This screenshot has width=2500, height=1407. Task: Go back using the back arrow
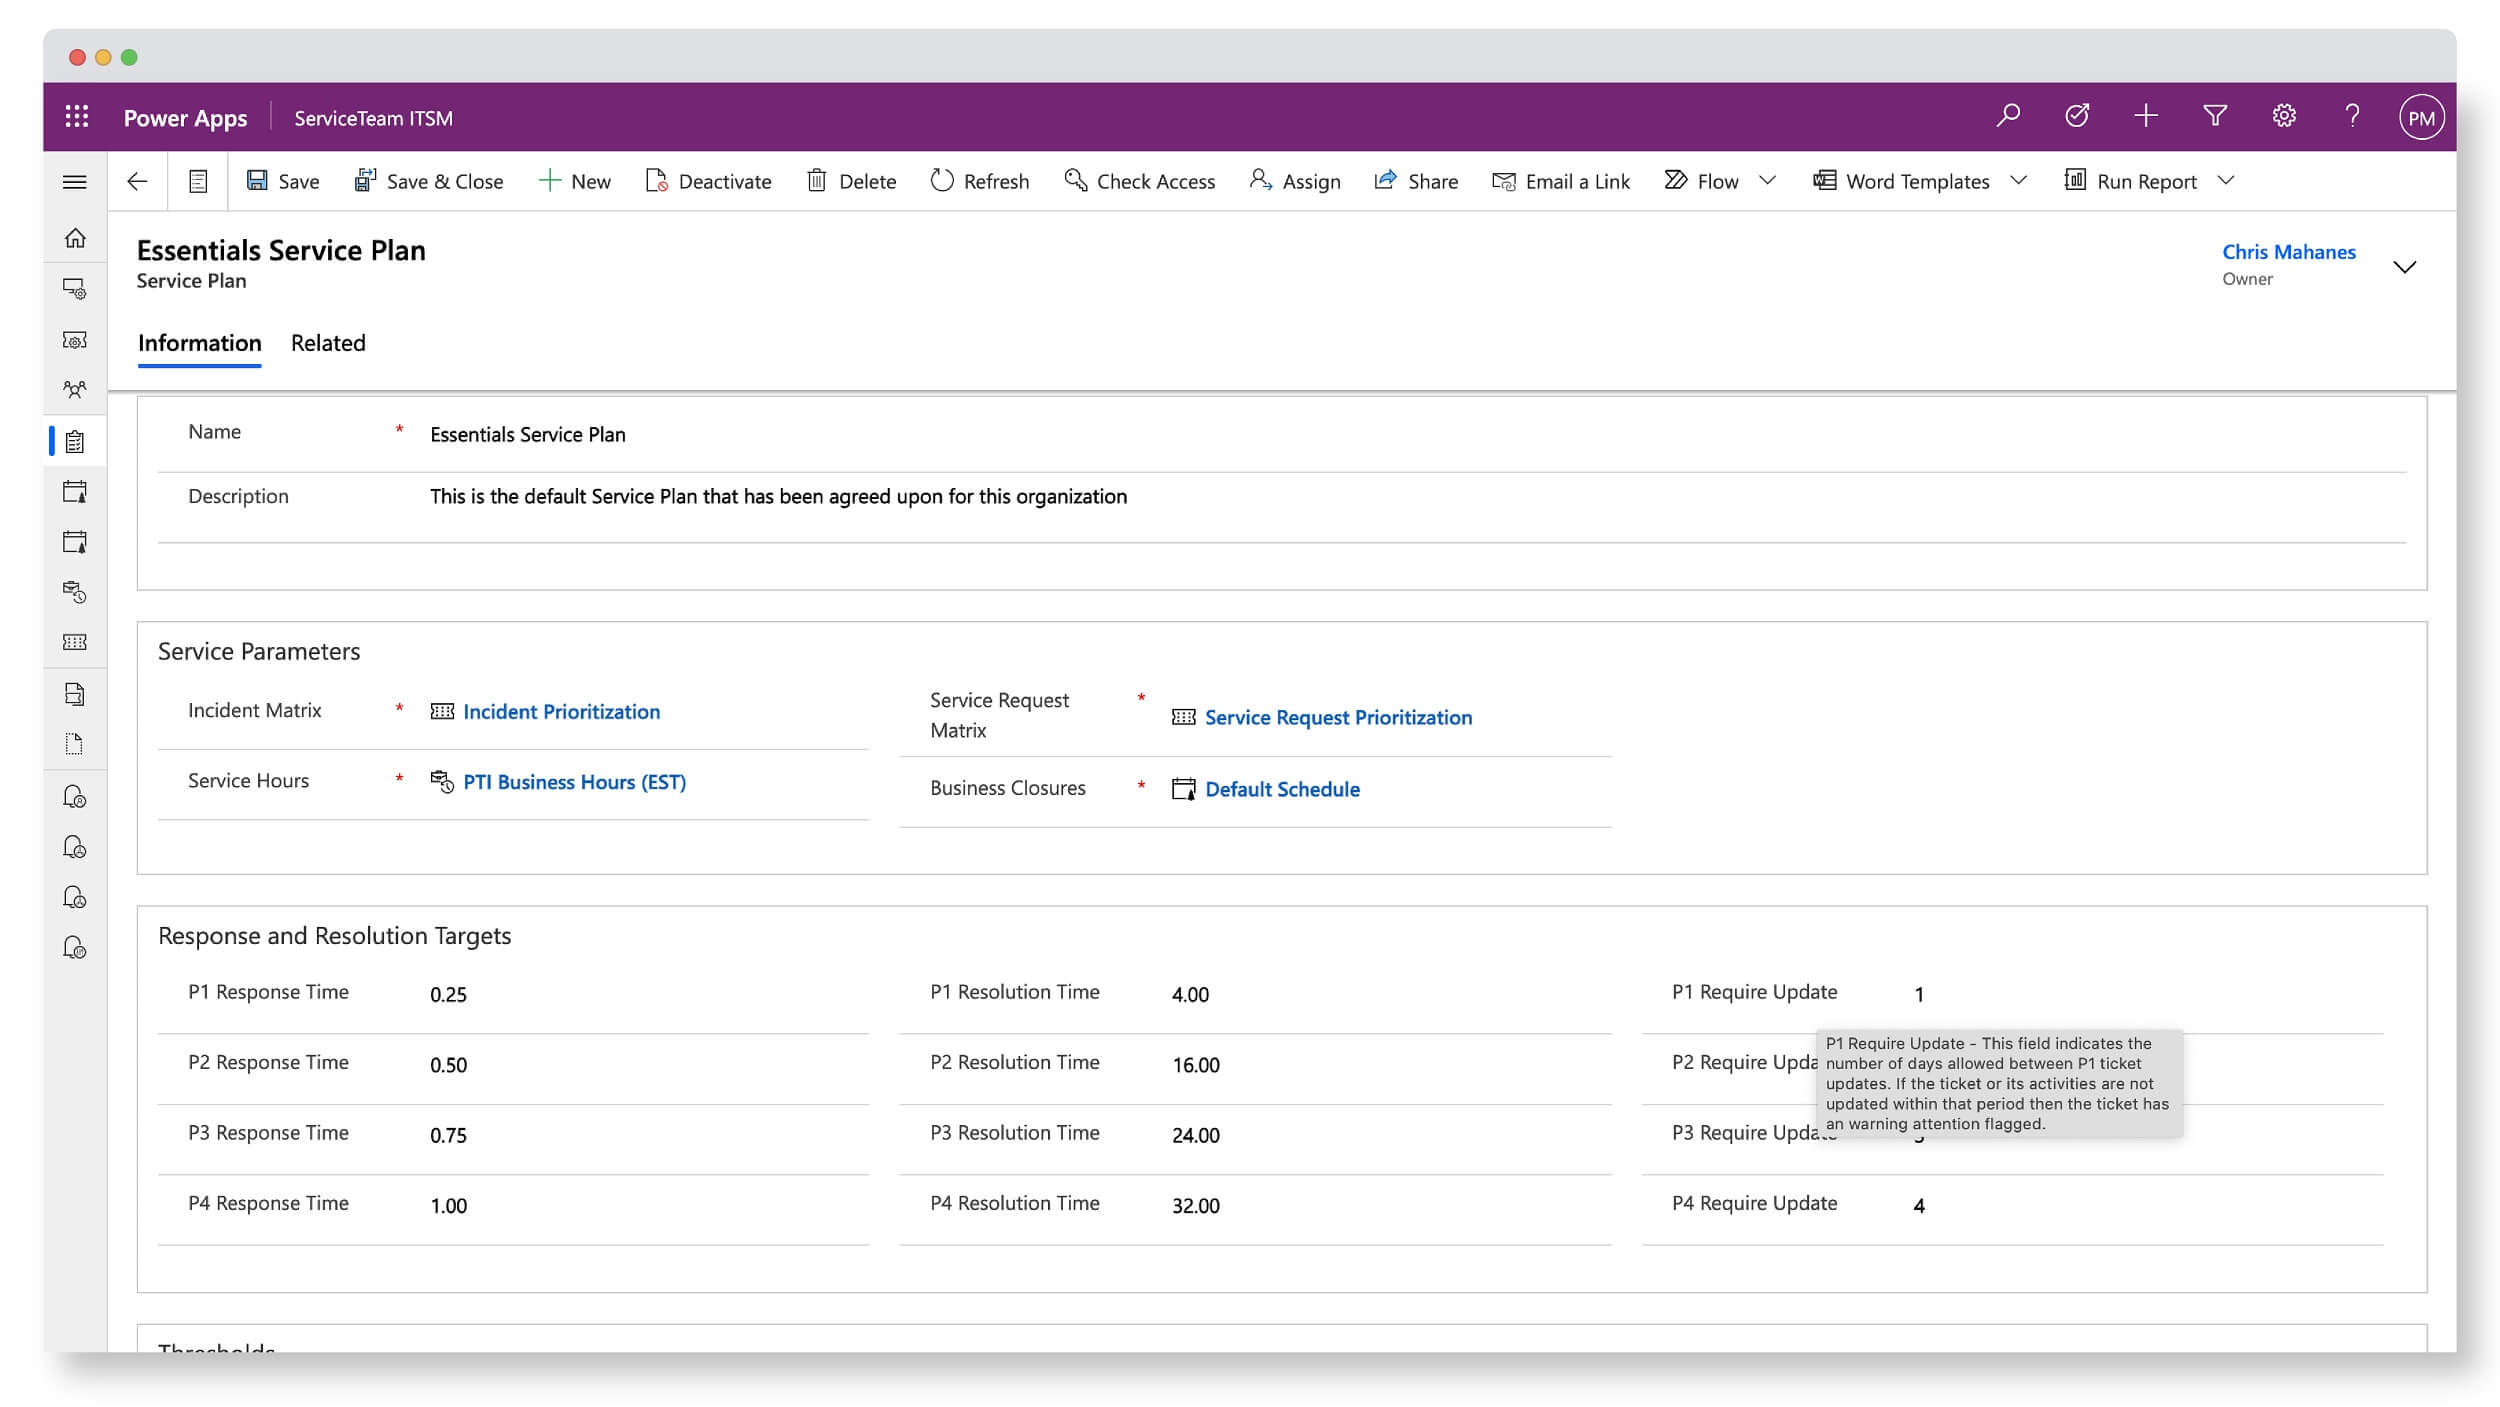coord(137,181)
